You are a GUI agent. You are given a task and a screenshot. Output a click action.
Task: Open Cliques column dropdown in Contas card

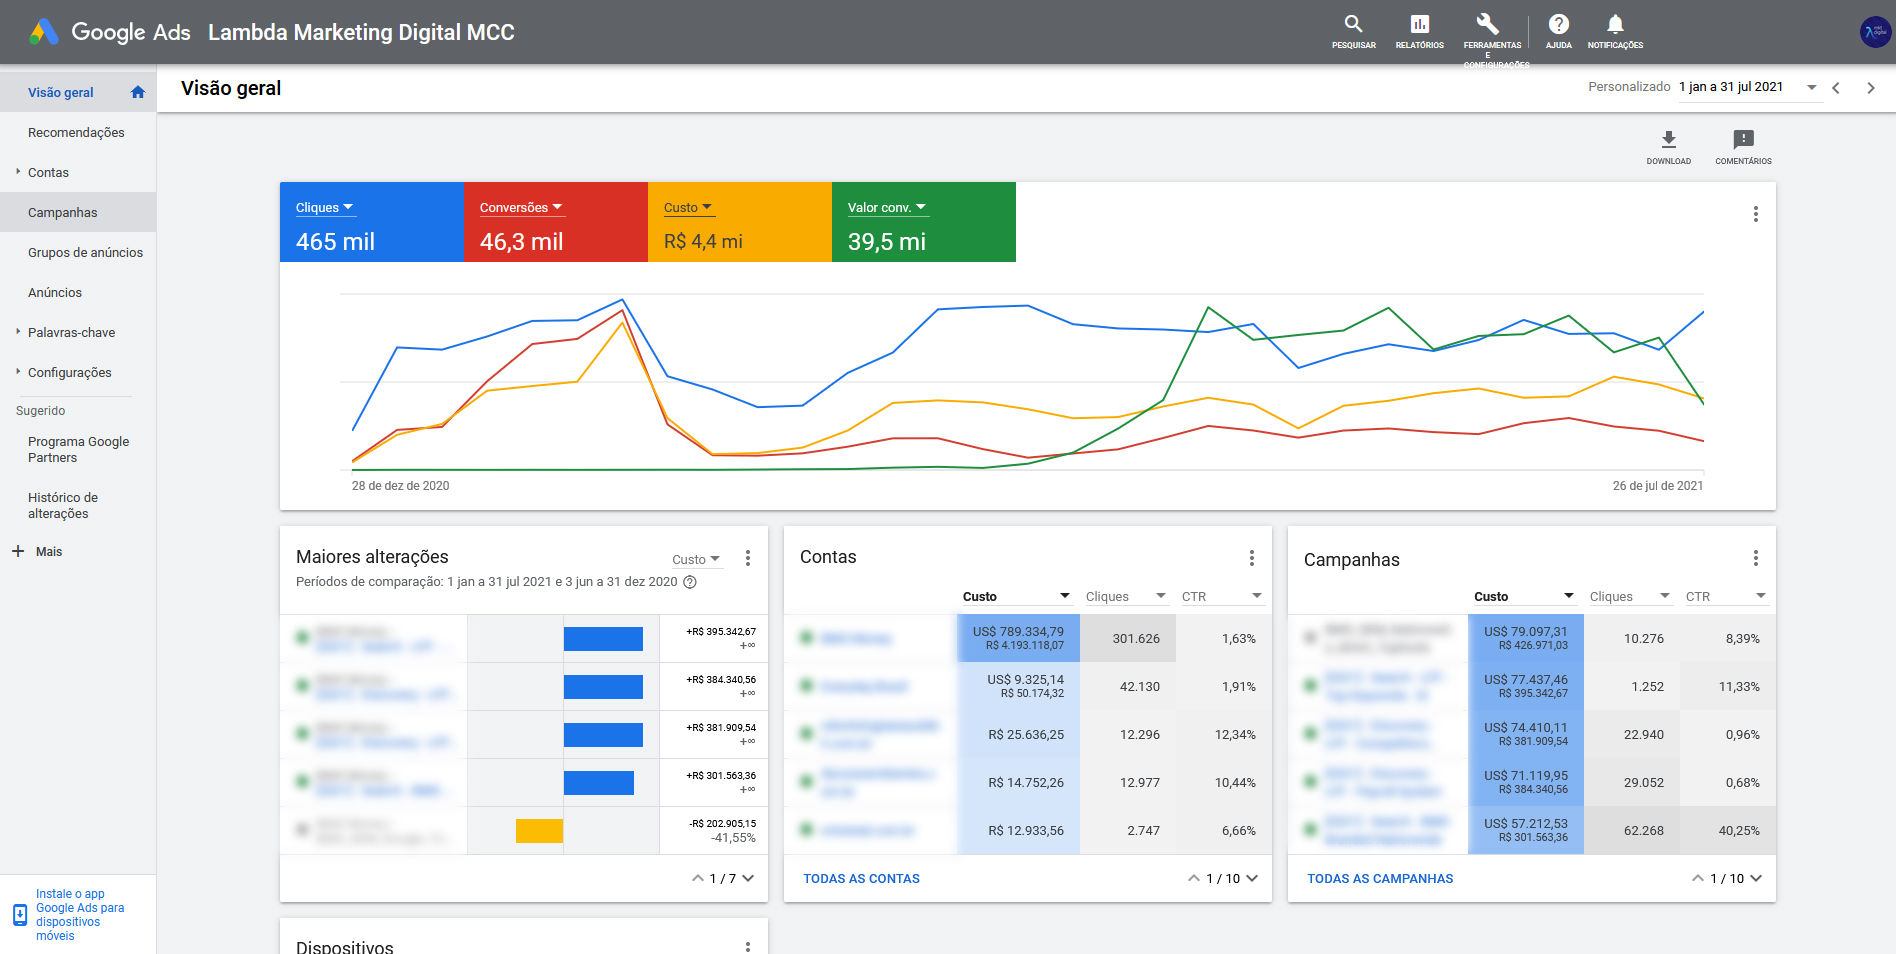tap(1126, 596)
